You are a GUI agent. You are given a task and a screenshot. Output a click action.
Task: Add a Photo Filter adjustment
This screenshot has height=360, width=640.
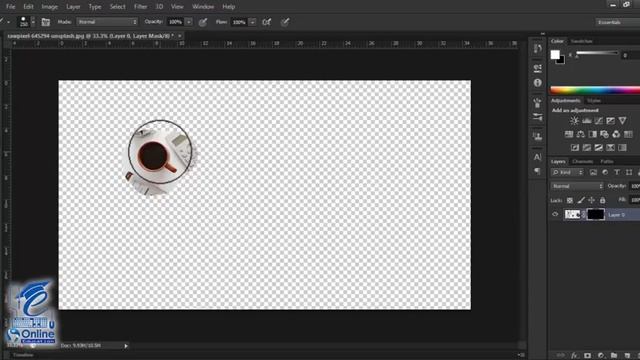tap(604, 134)
